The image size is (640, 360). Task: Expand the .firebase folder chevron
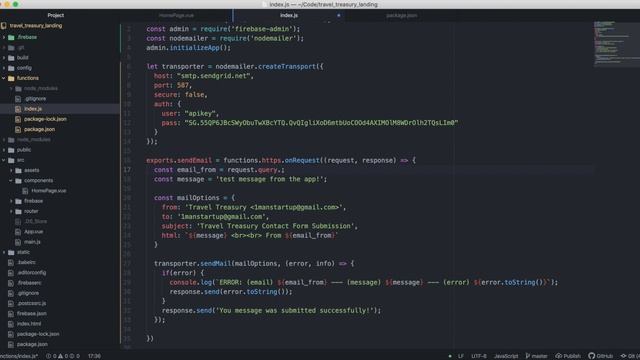coord(4,37)
